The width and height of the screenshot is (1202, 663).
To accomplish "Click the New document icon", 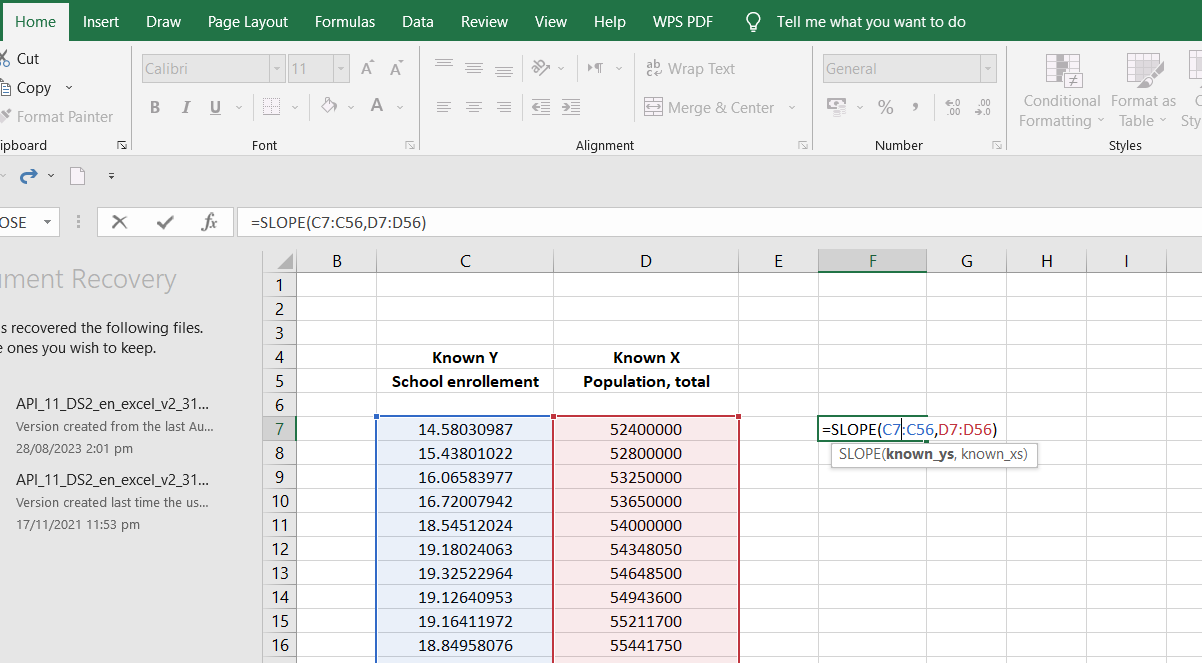I will (x=78, y=176).
